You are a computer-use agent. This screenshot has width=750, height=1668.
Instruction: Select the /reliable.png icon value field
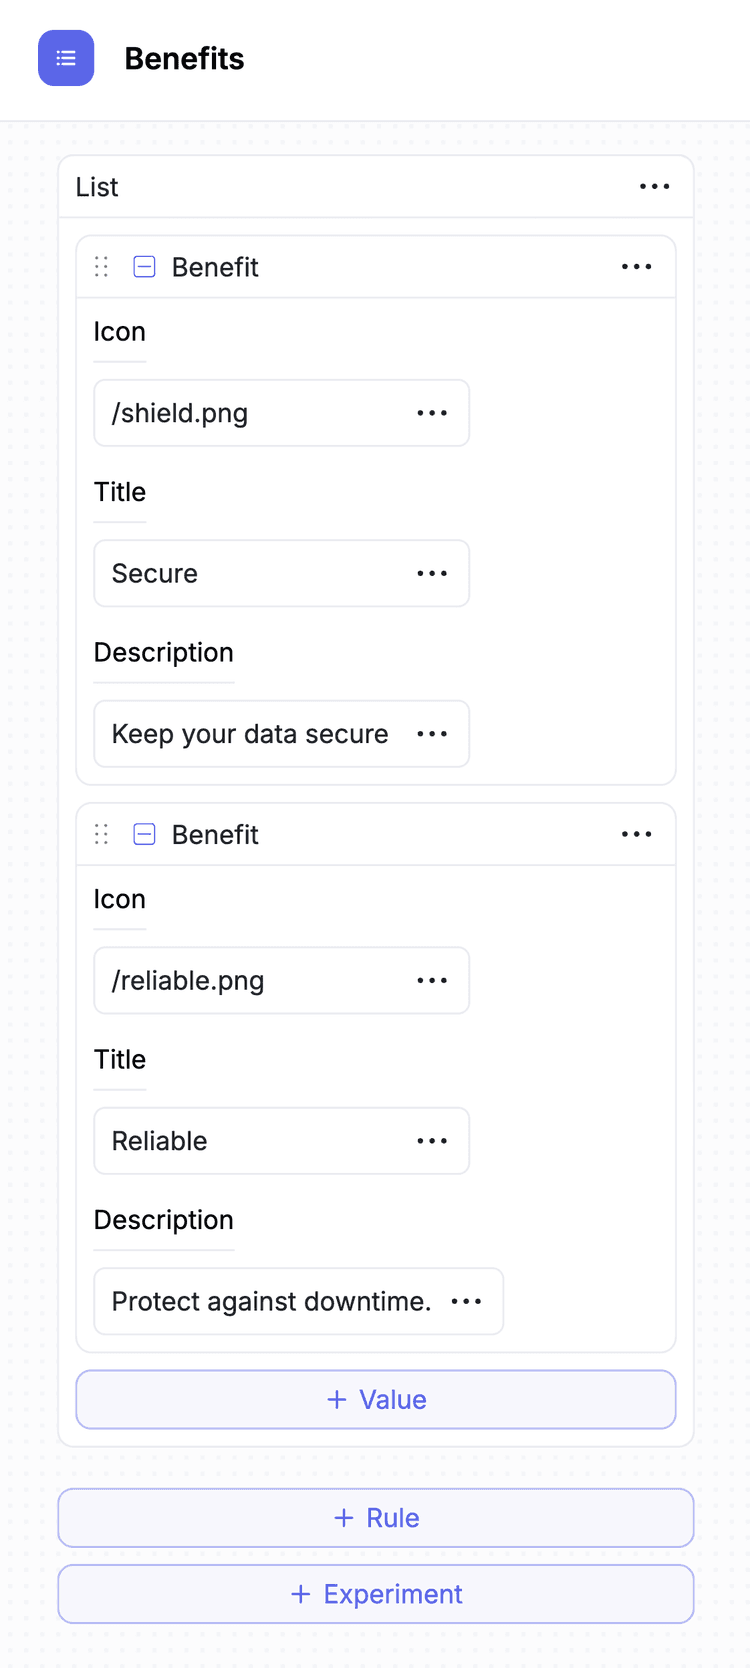point(220,981)
